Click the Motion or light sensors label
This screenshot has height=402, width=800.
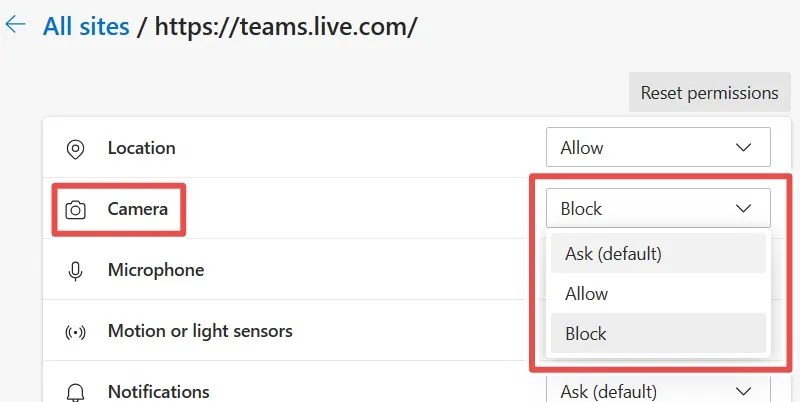tap(200, 331)
